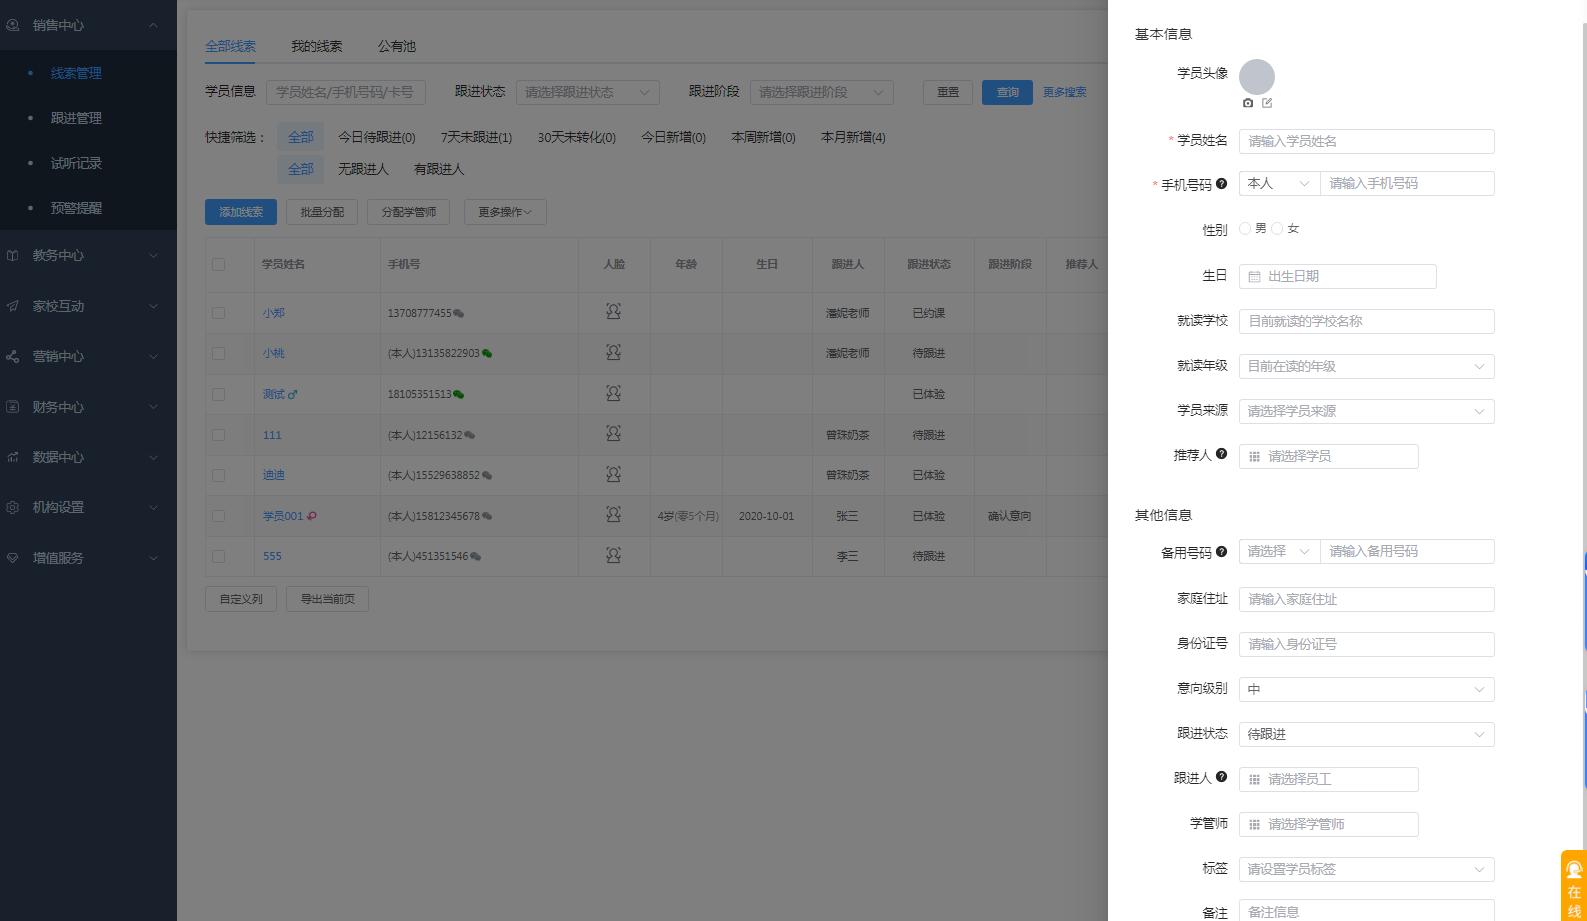Screen dimensions: 1587x921
Task: Check the row checkbox for student 111
Action: [x=218, y=435]
